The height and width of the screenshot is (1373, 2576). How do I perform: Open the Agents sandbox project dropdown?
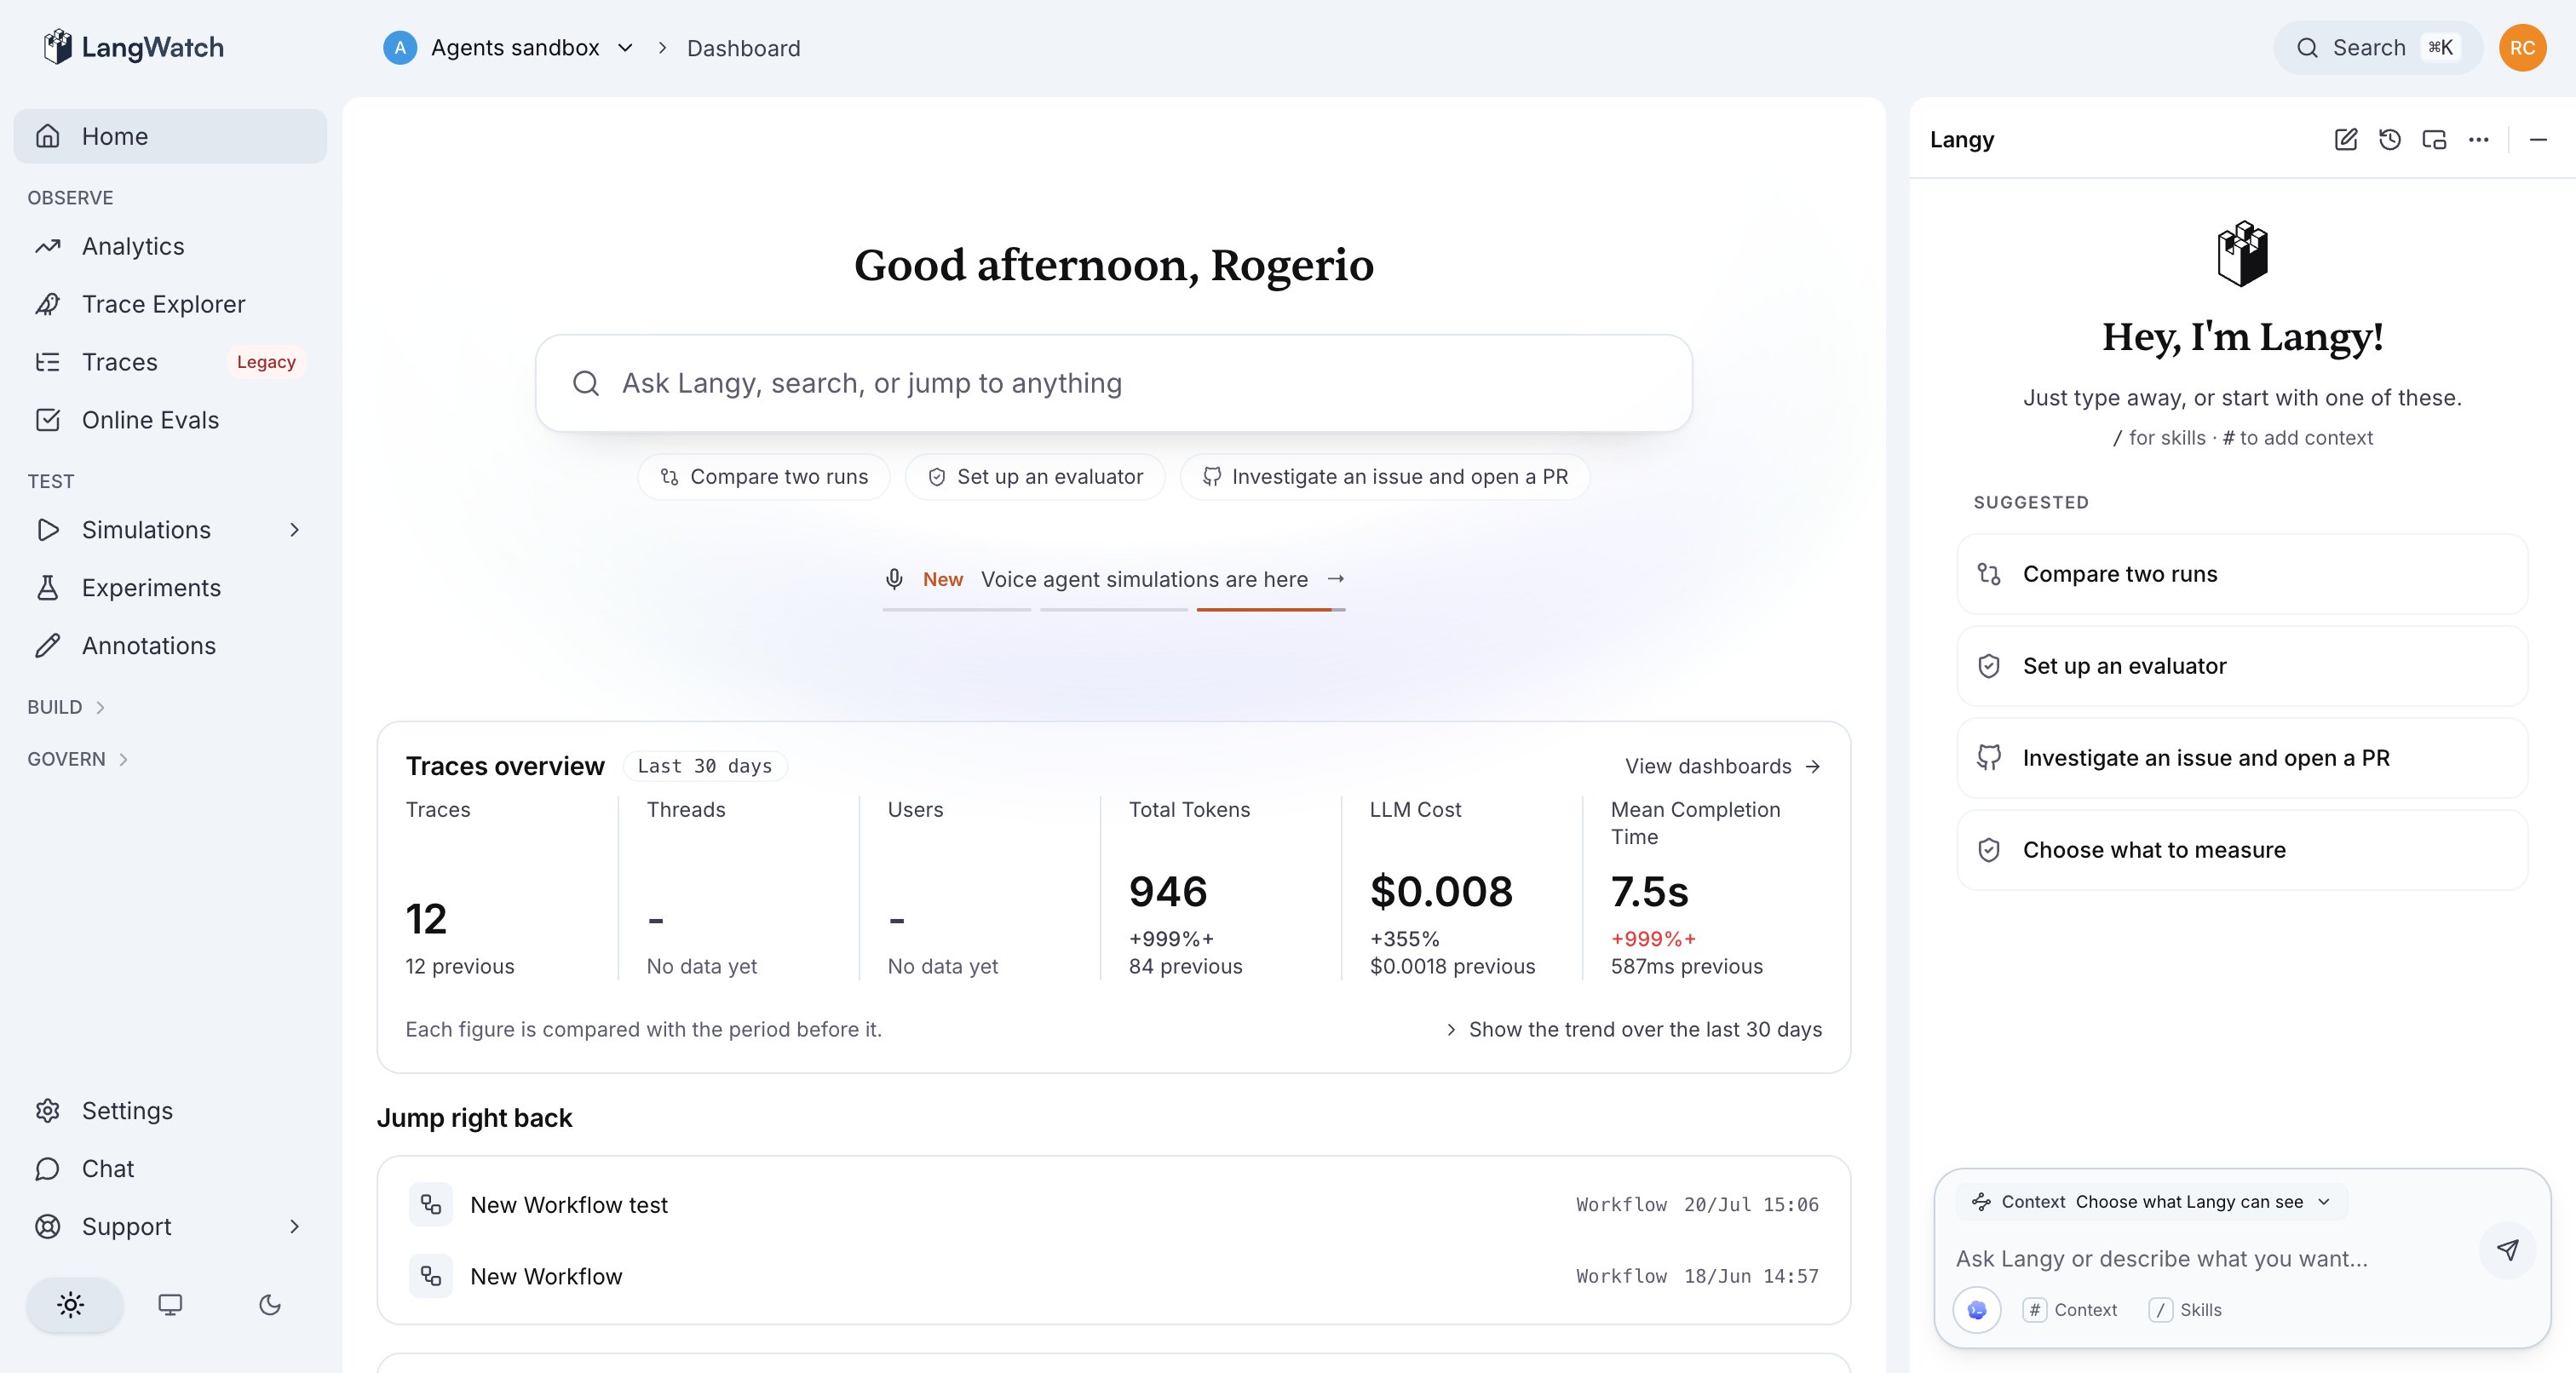click(509, 48)
